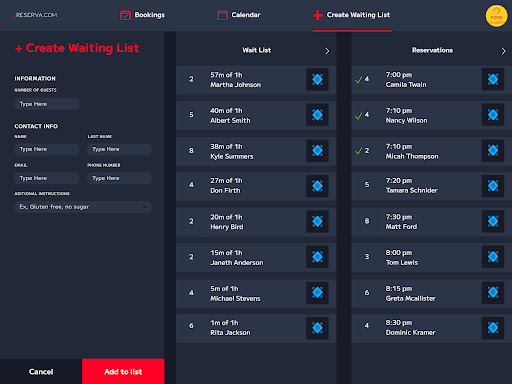Image resolution: width=512 pixels, height=384 pixels.
Task: Click the blue diamond icon for Michael Stevens
Action: [x=317, y=293]
